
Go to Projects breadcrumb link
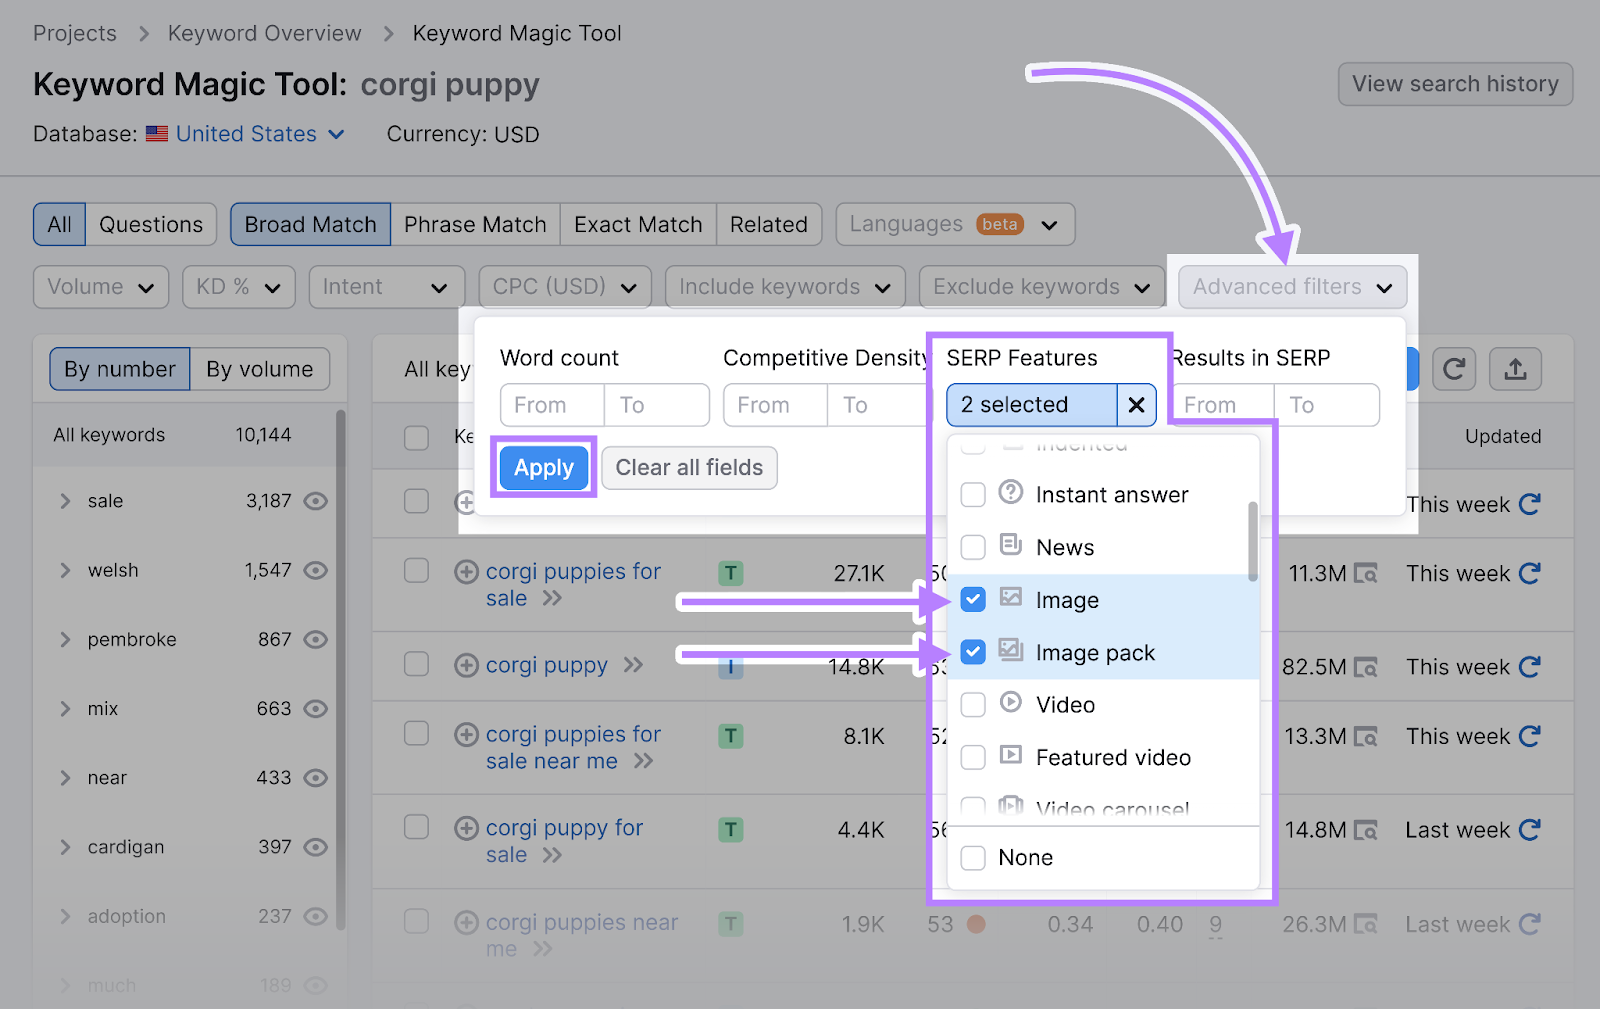pos(75,33)
